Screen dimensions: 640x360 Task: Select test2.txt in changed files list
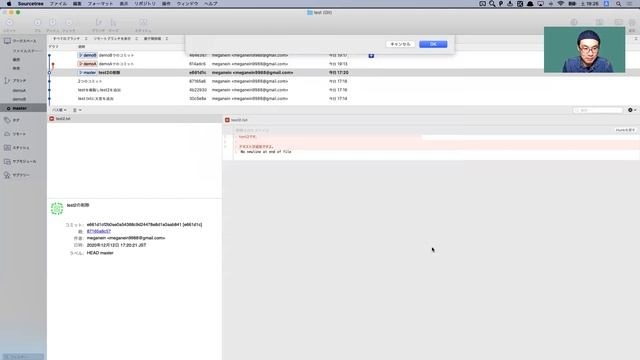[x=134, y=119]
